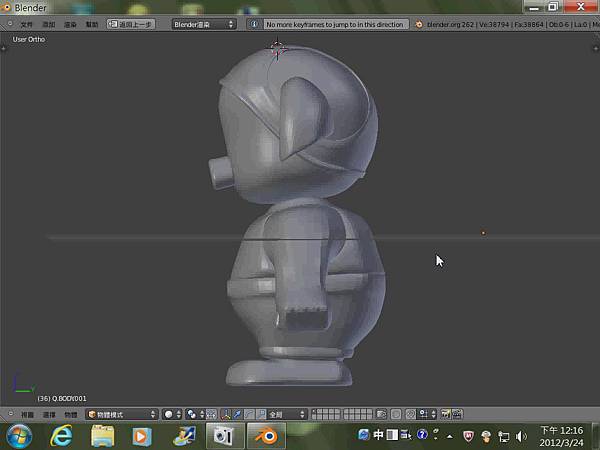Open the snap element type dropdown

click(427, 414)
